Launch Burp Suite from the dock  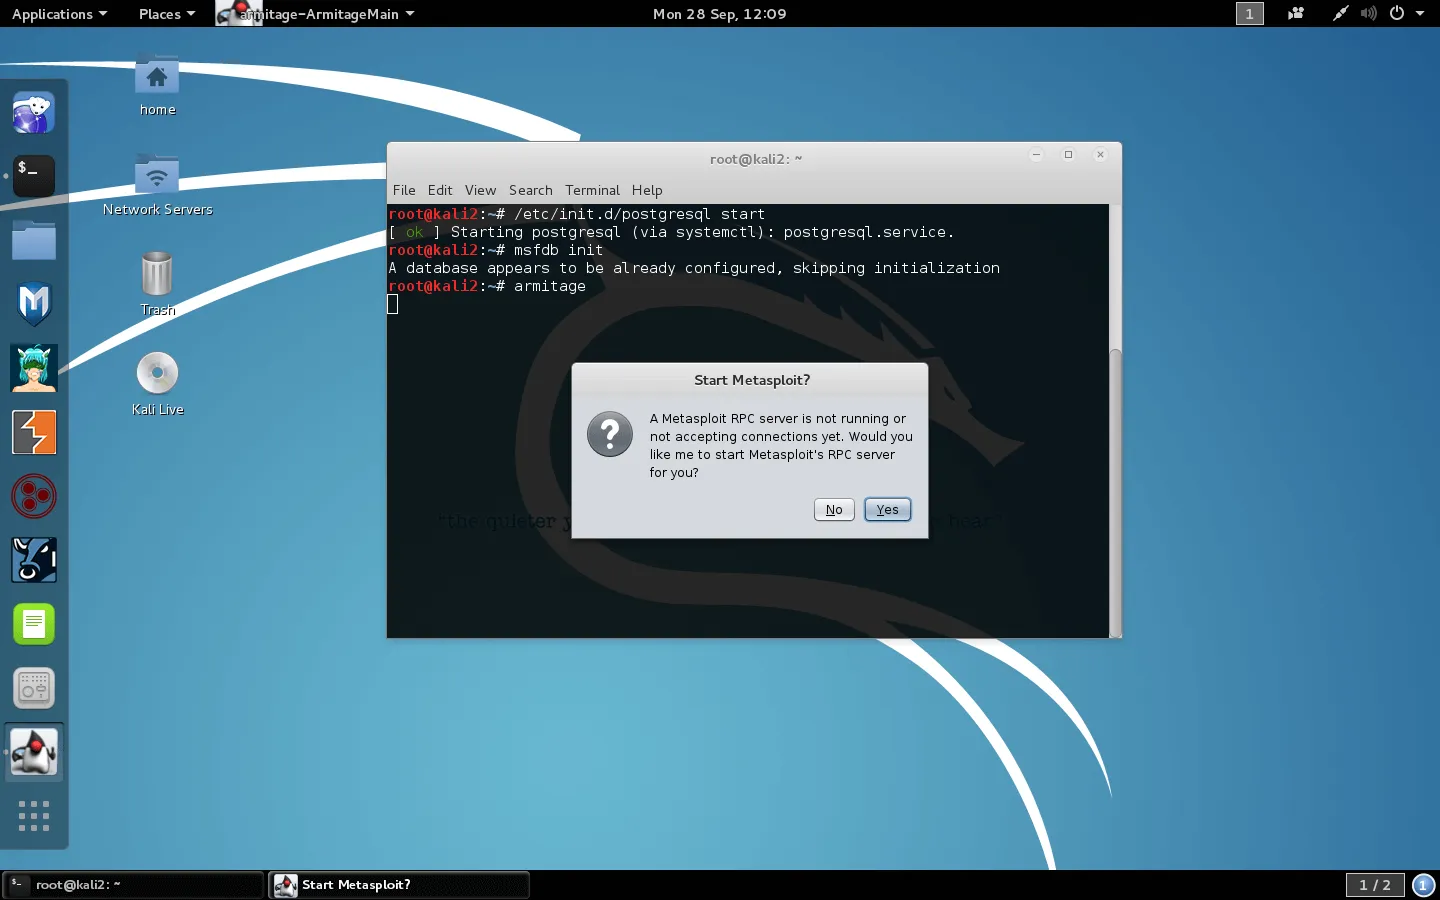click(x=34, y=433)
